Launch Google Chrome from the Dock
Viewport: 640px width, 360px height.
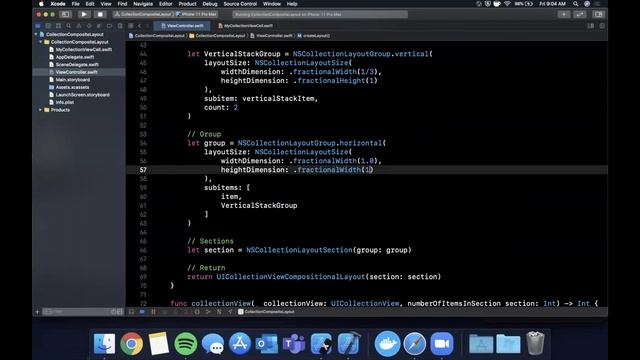[x=131, y=343]
